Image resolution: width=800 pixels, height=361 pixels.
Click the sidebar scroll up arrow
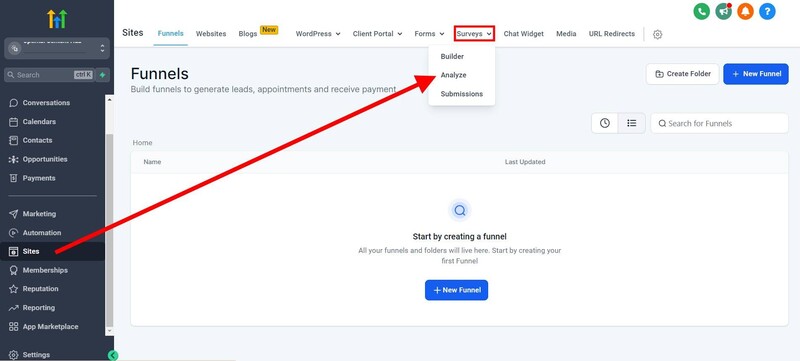[x=109, y=99]
